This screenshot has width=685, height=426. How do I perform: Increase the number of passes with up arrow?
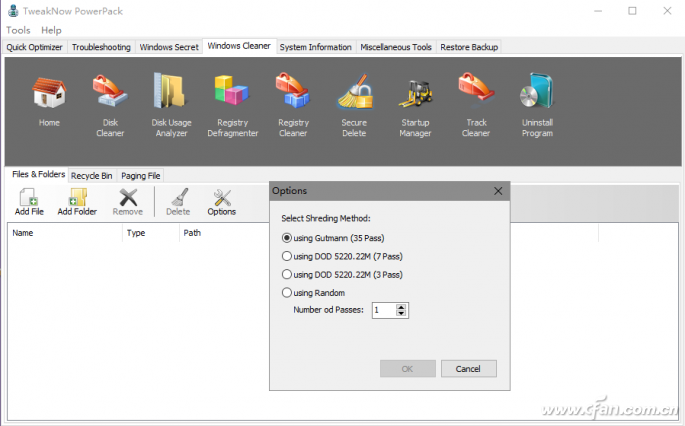coord(401,307)
